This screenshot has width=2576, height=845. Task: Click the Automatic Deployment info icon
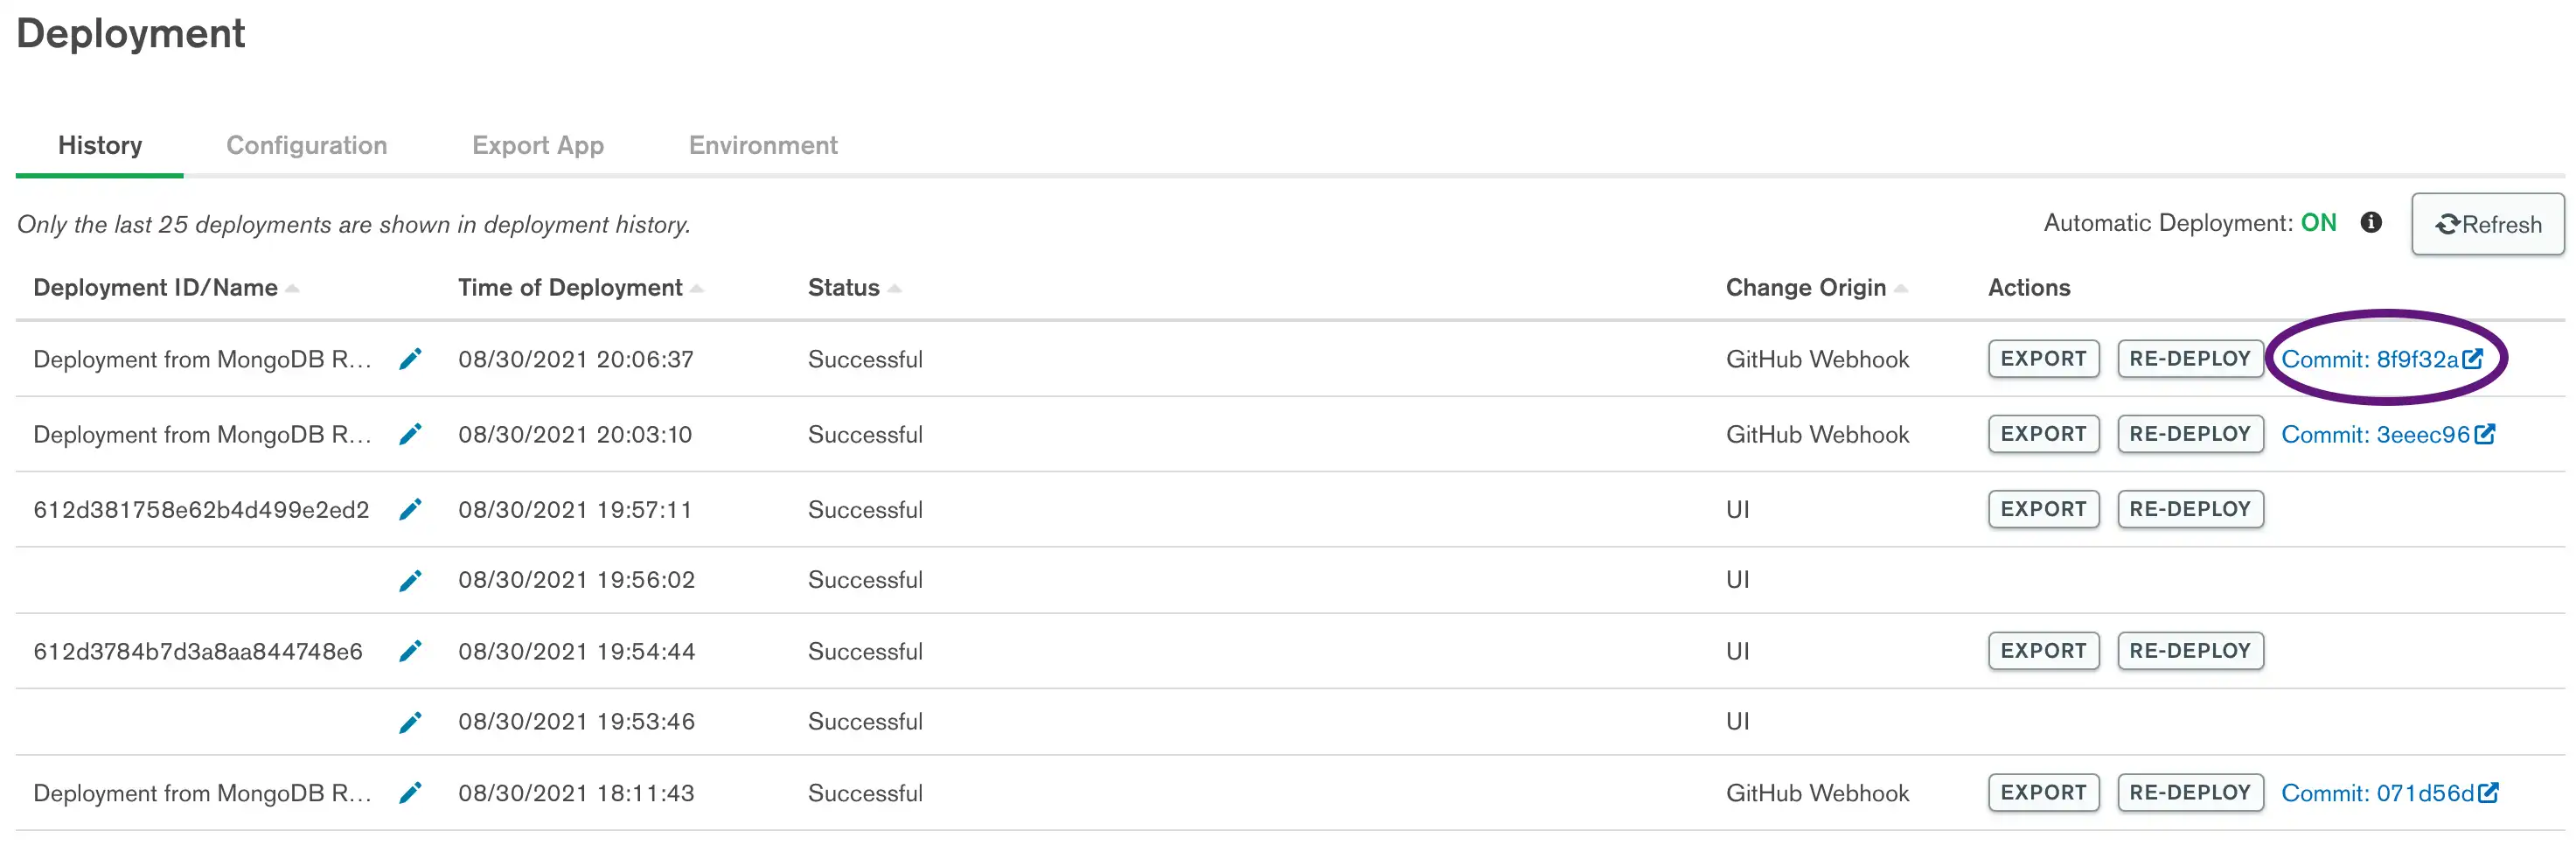coord(2370,223)
